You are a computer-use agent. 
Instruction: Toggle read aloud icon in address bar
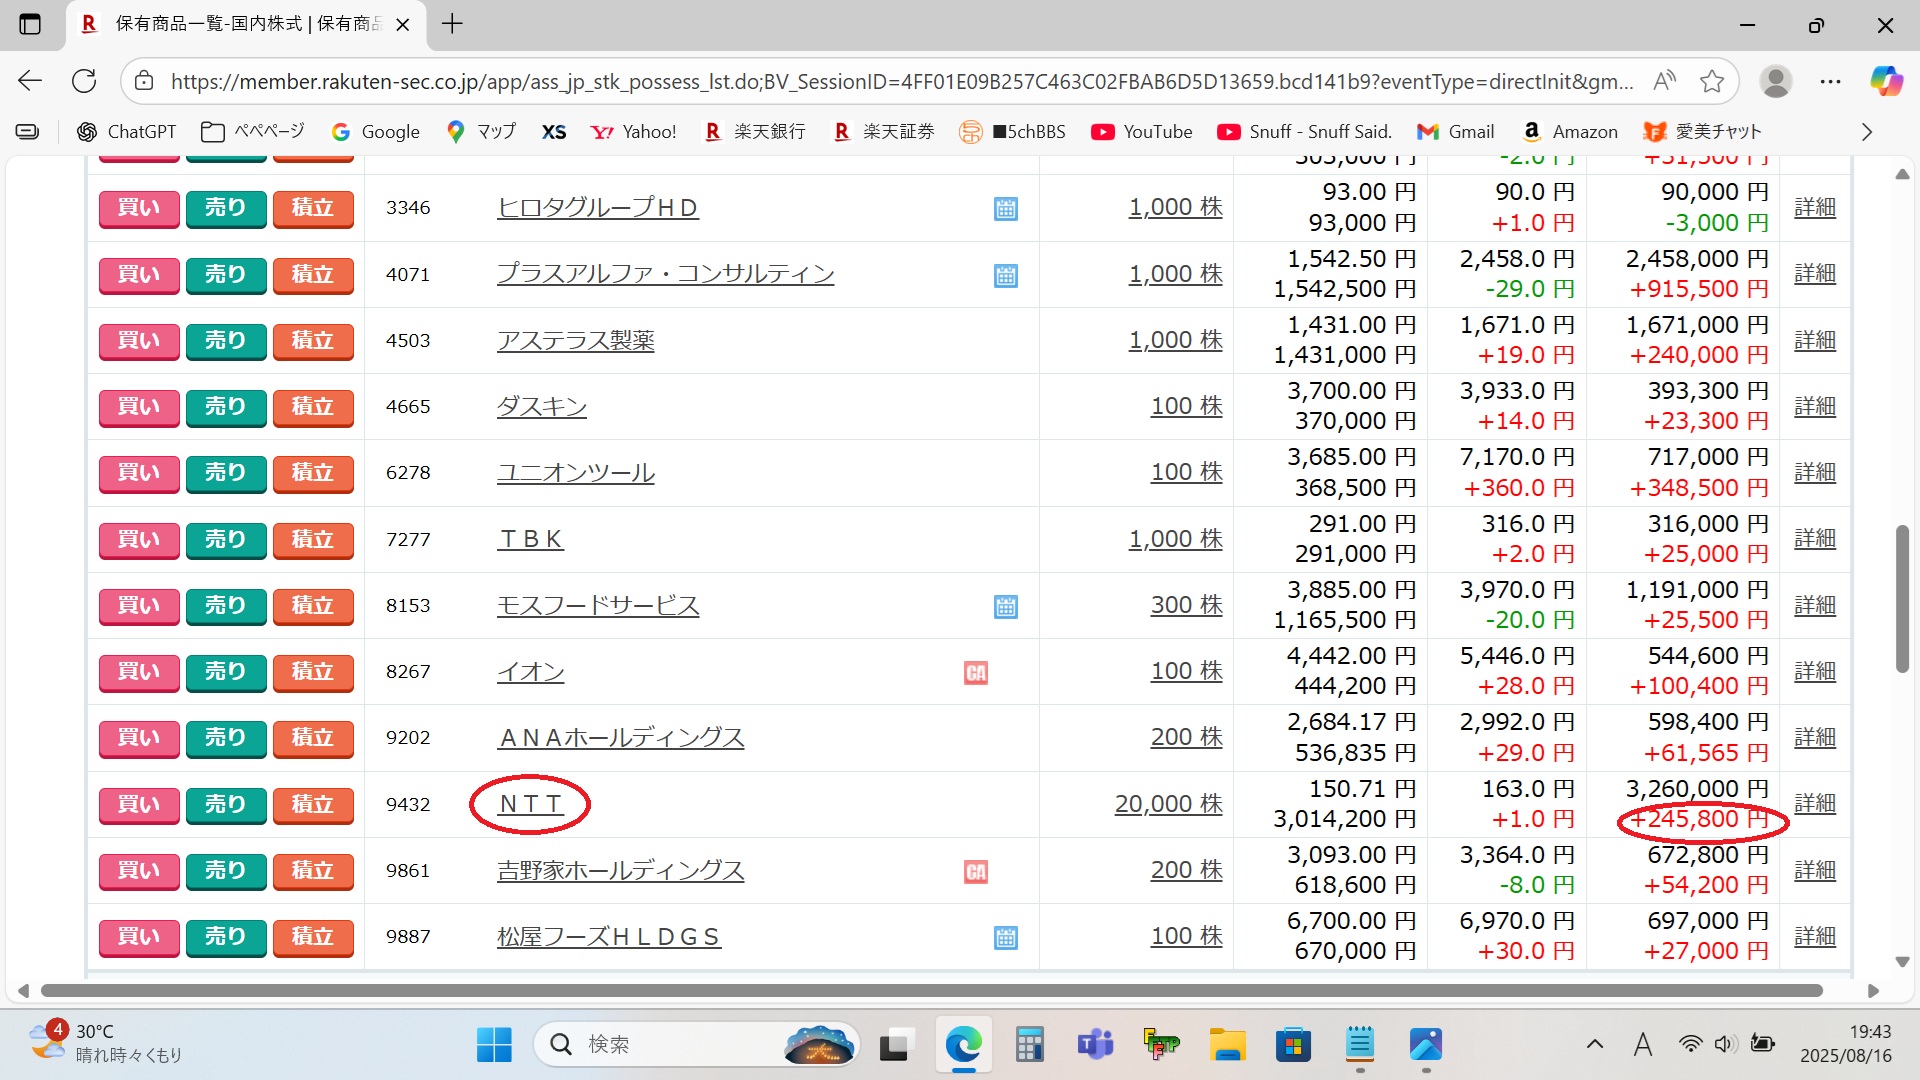(x=1665, y=81)
